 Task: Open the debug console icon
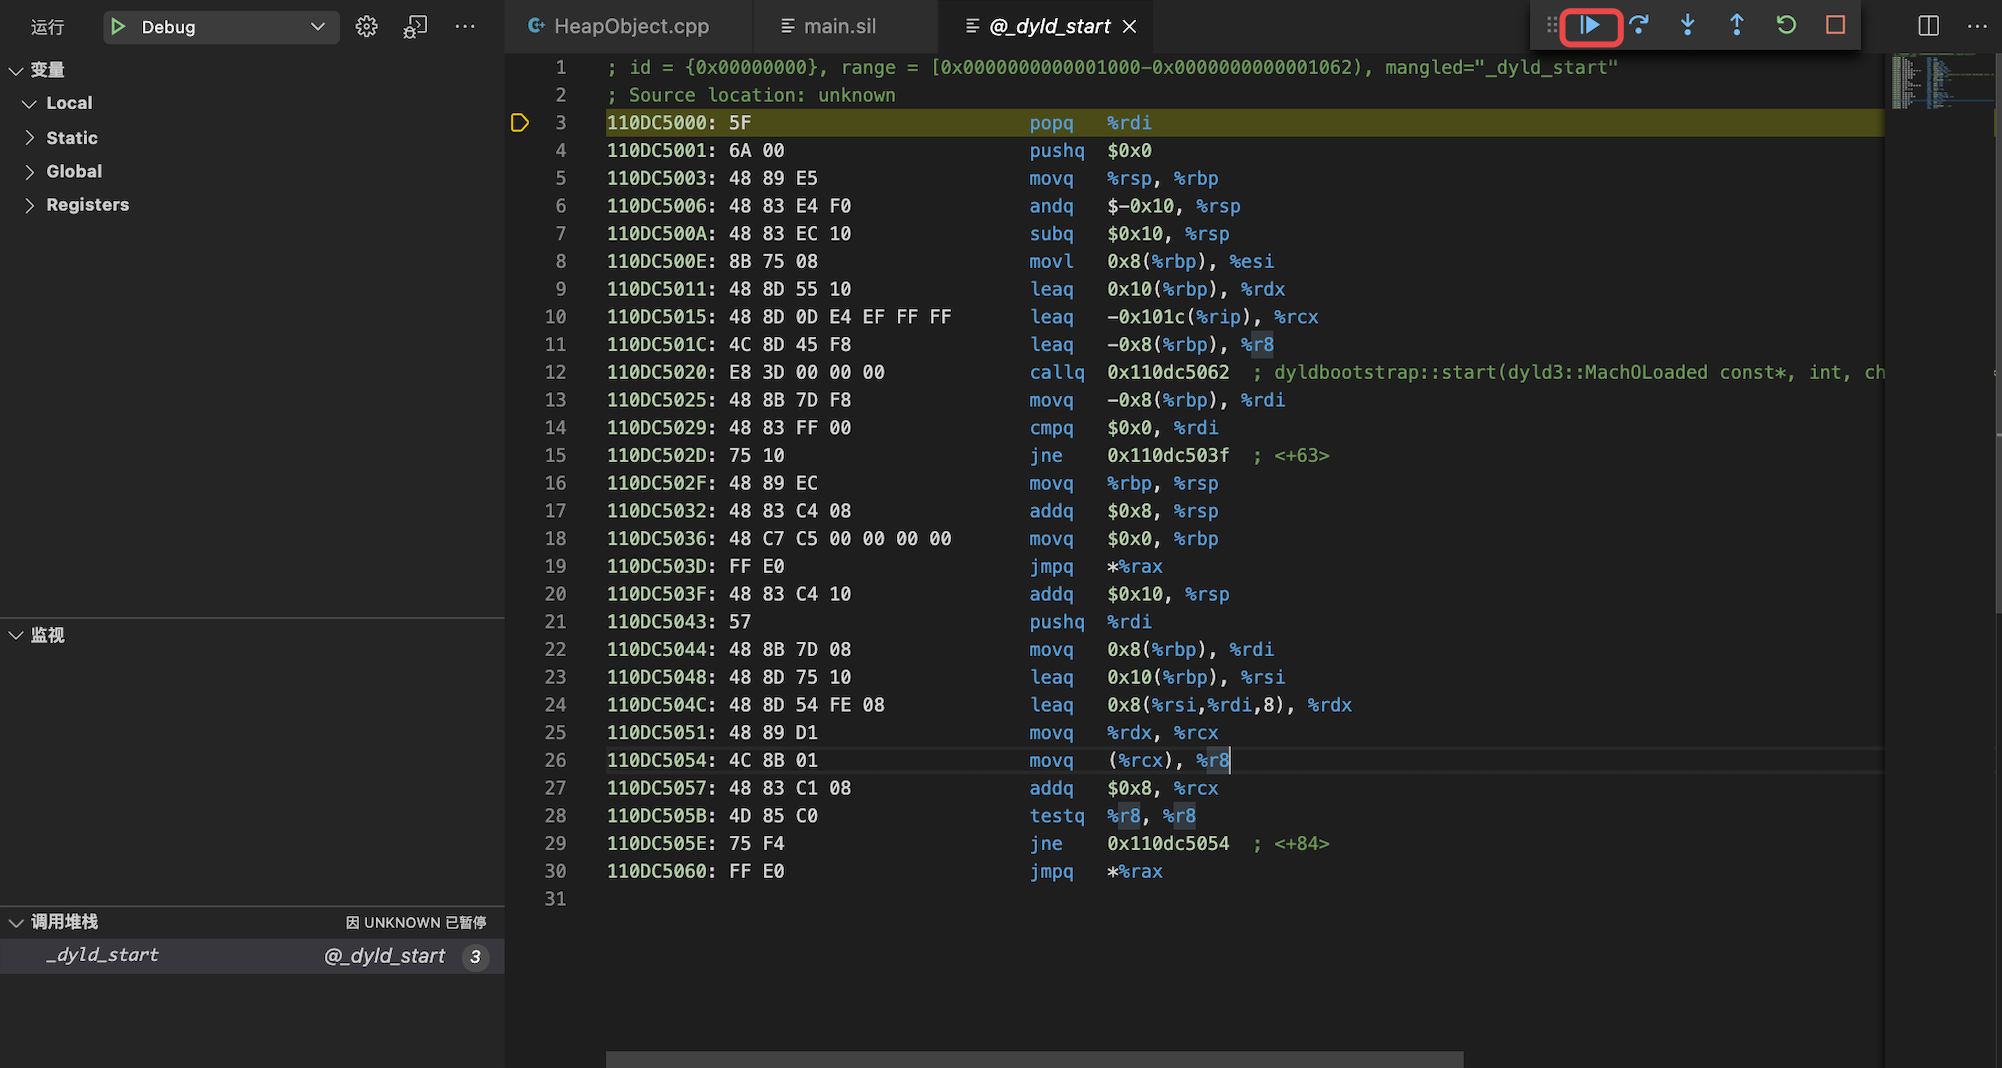pyautogui.click(x=415, y=27)
